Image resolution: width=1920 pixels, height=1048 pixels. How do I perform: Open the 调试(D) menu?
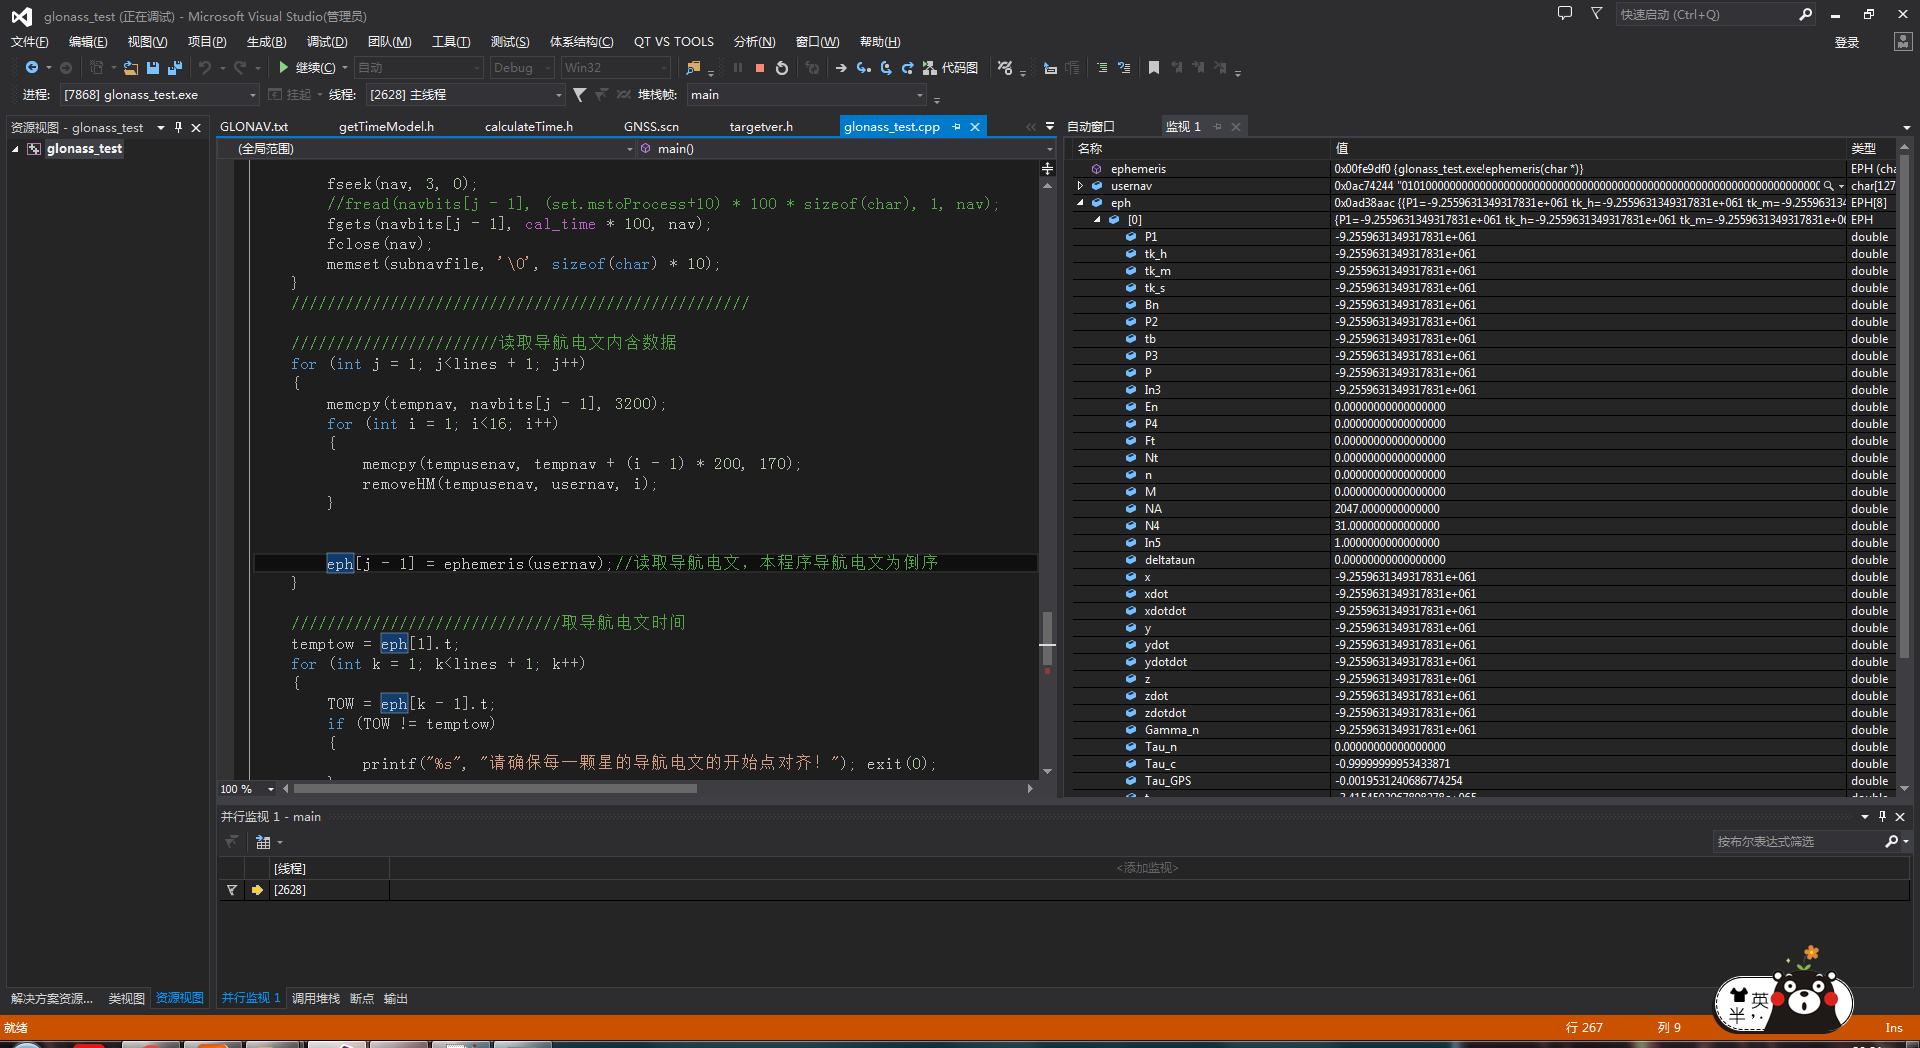tap(326, 42)
